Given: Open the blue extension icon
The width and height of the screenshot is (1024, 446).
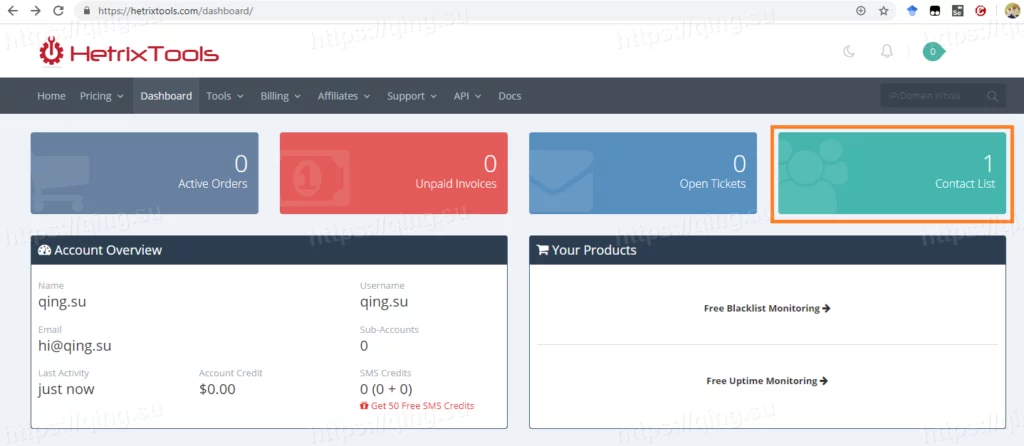Looking at the screenshot, I should point(912,10).
